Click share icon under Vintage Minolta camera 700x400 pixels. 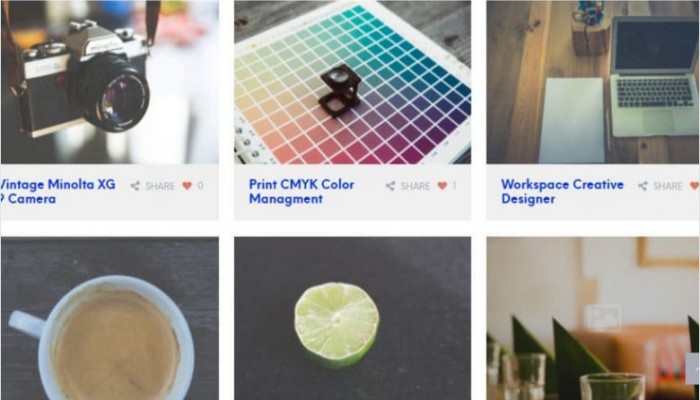click(135, 186)
